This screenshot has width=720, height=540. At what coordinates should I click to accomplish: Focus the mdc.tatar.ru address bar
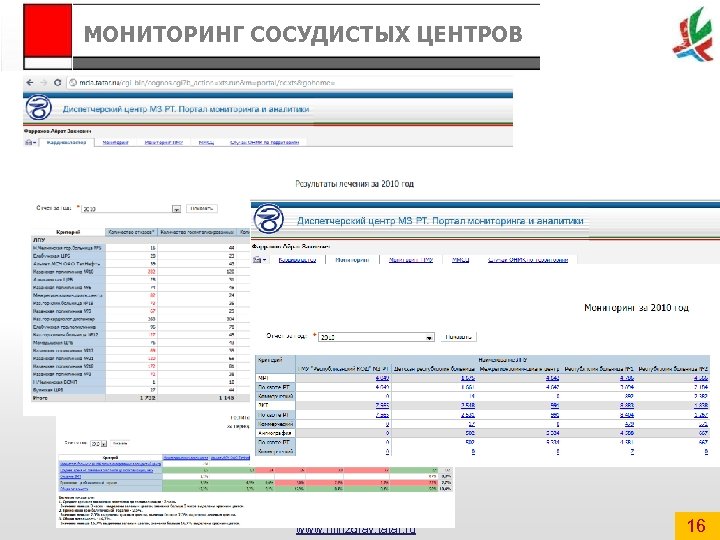[207, 83]
